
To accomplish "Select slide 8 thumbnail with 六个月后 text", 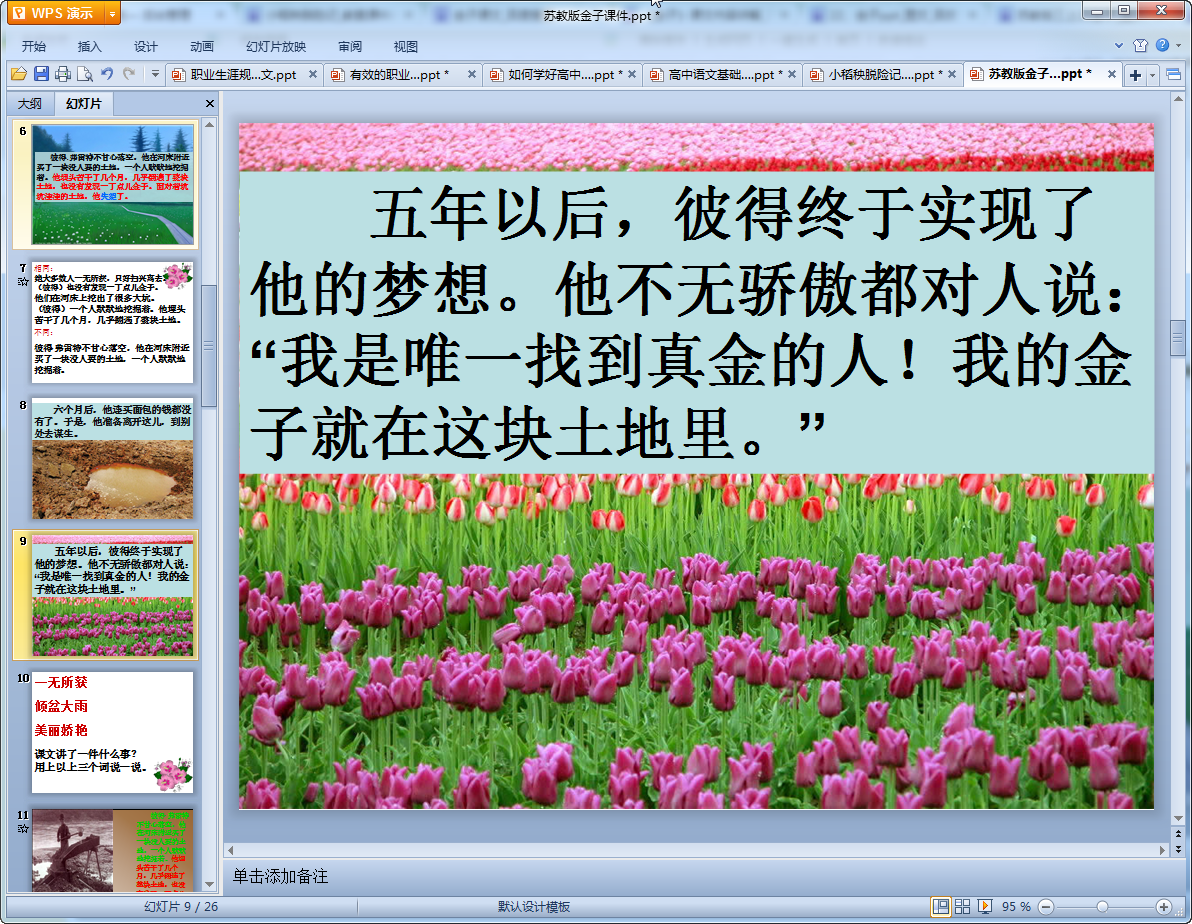I will [x=113, y=459].
